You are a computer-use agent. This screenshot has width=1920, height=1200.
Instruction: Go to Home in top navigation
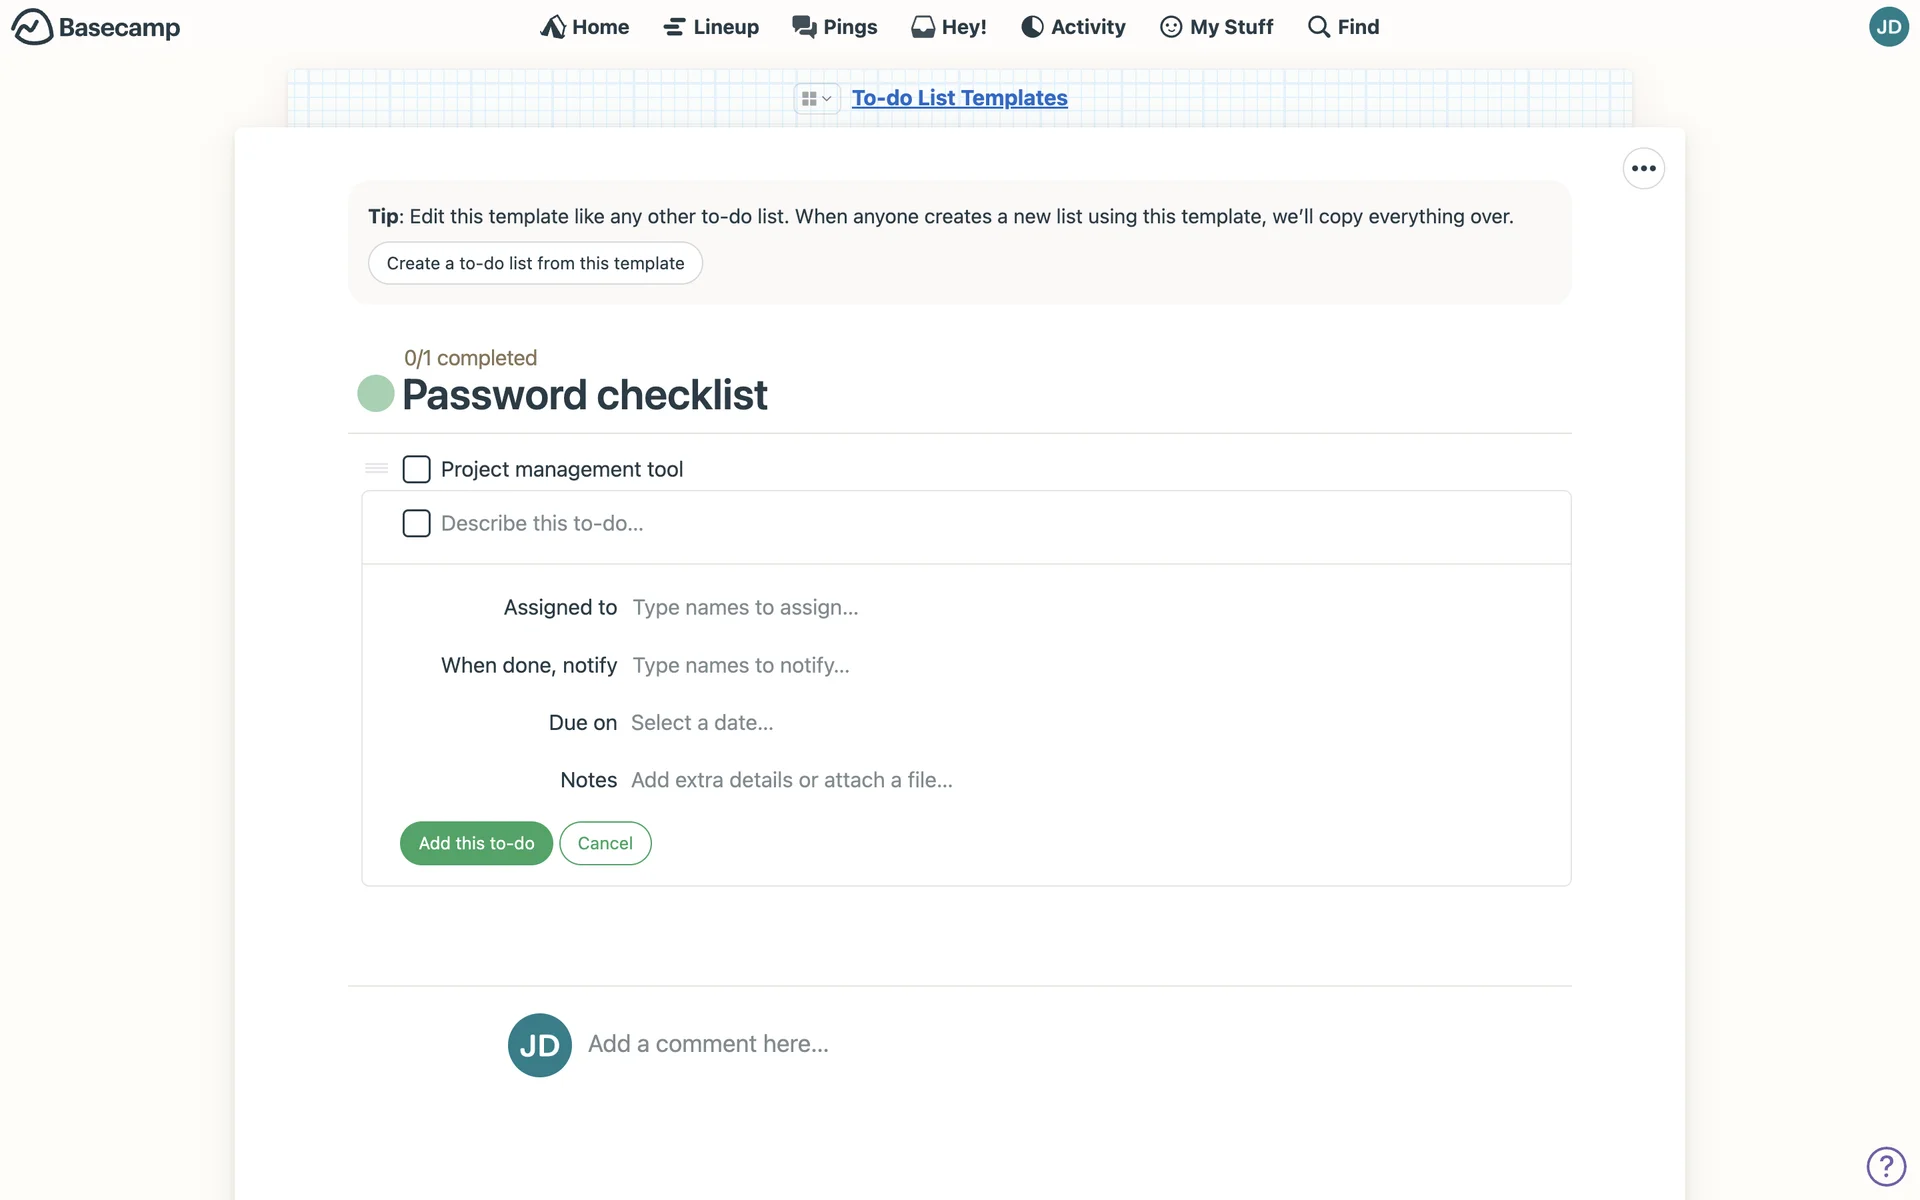click(x=585, y=27)
